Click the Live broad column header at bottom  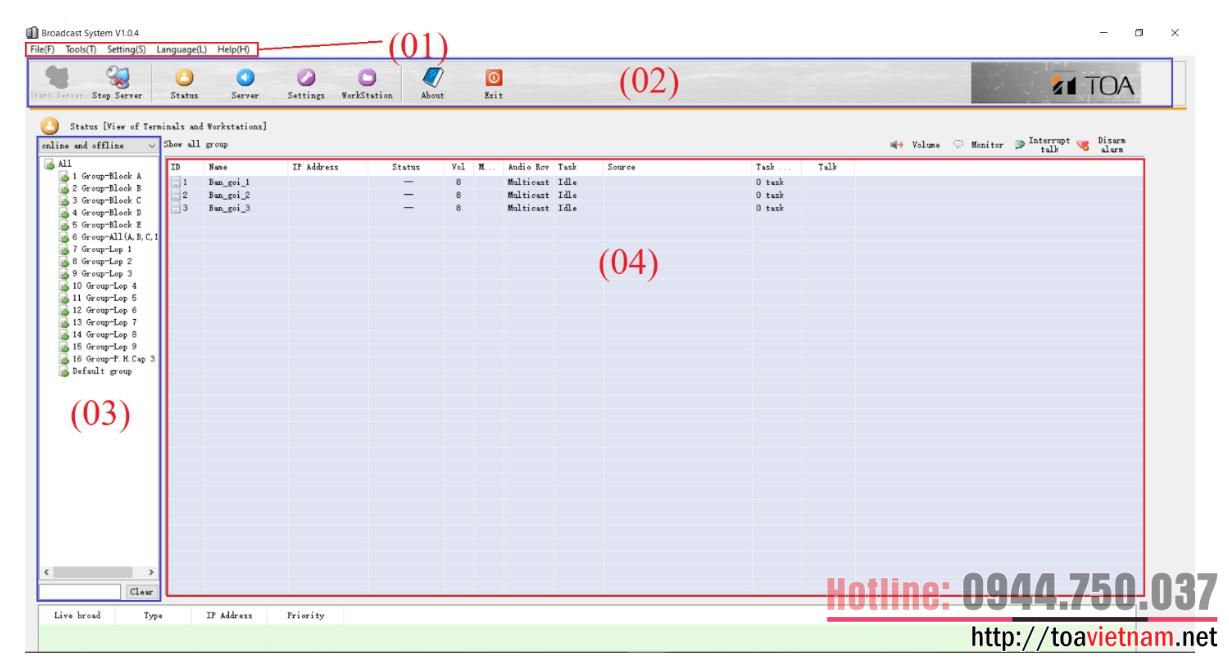coord(77,616)
